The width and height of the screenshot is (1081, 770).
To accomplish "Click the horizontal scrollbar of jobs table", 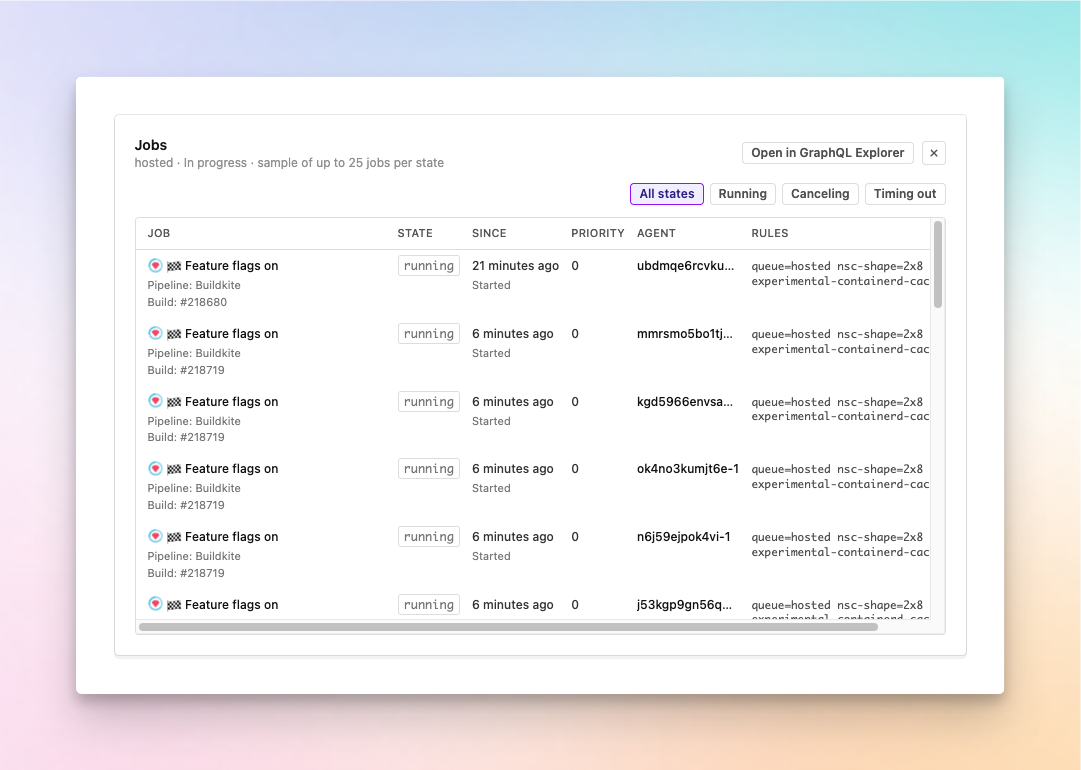I will click(508, 627).
